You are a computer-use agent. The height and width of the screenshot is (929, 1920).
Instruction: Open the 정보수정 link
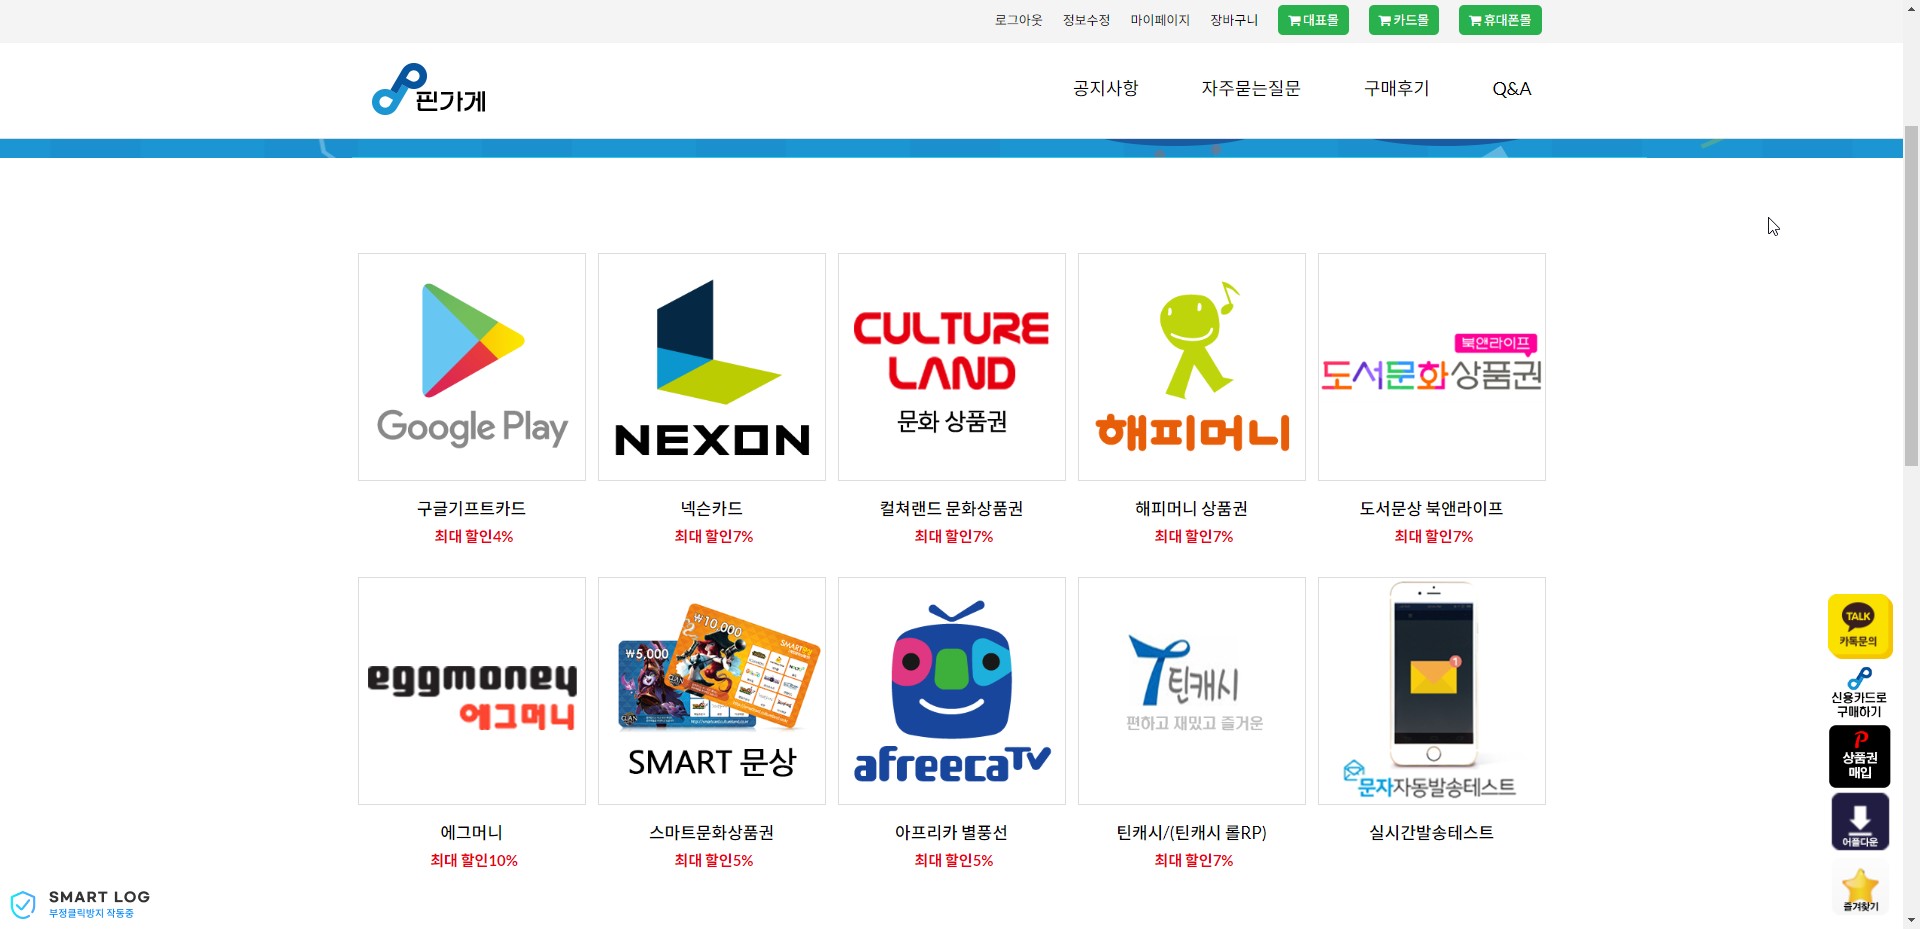tap(1086, 20)
